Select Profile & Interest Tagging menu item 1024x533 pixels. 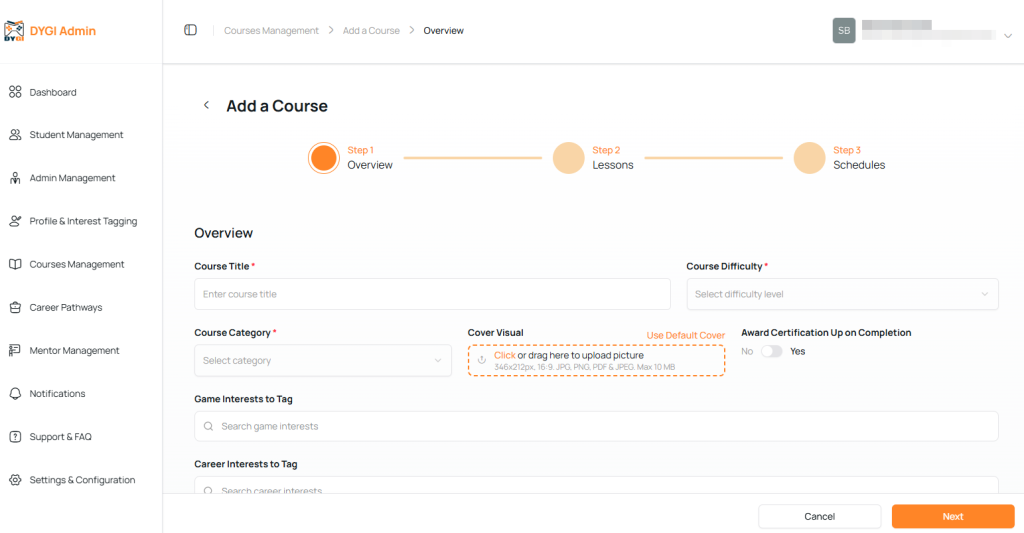pos(83,222)
